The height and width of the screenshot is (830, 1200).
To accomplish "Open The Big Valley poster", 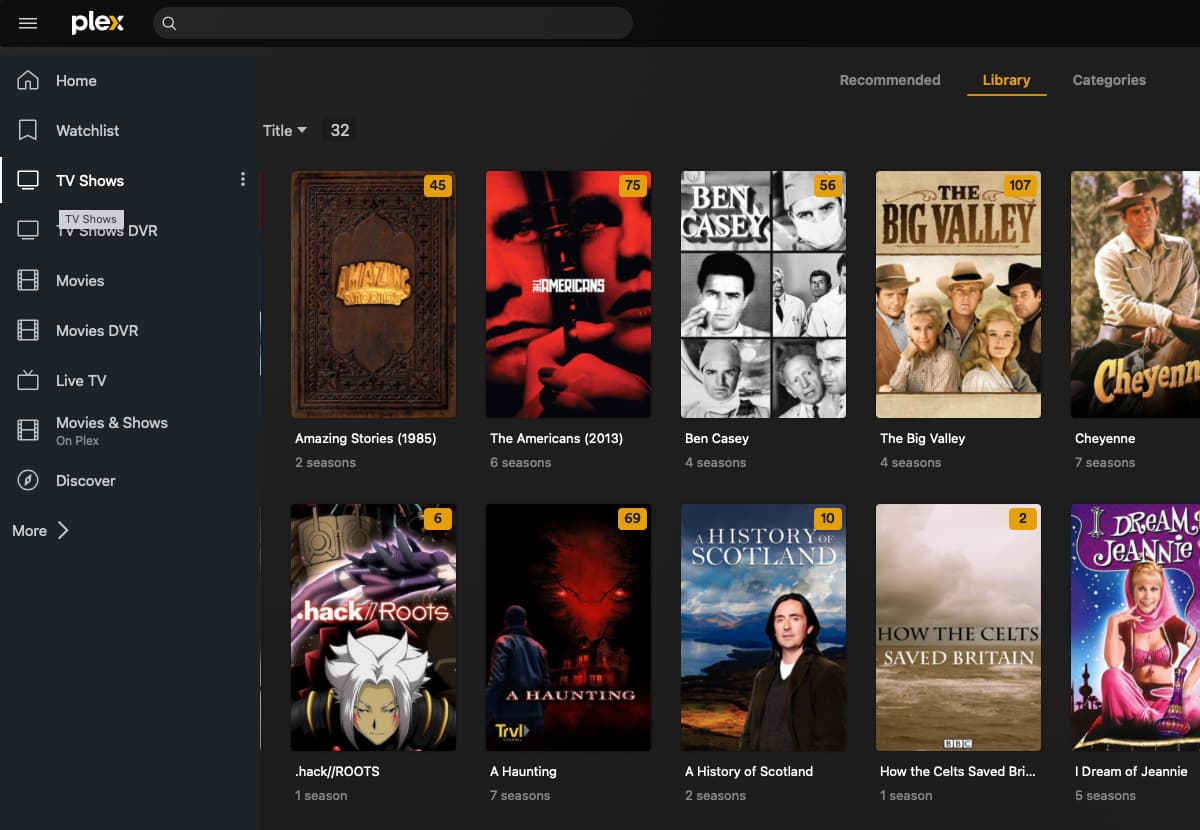I will pyautogui.click(x=958, y=294).
